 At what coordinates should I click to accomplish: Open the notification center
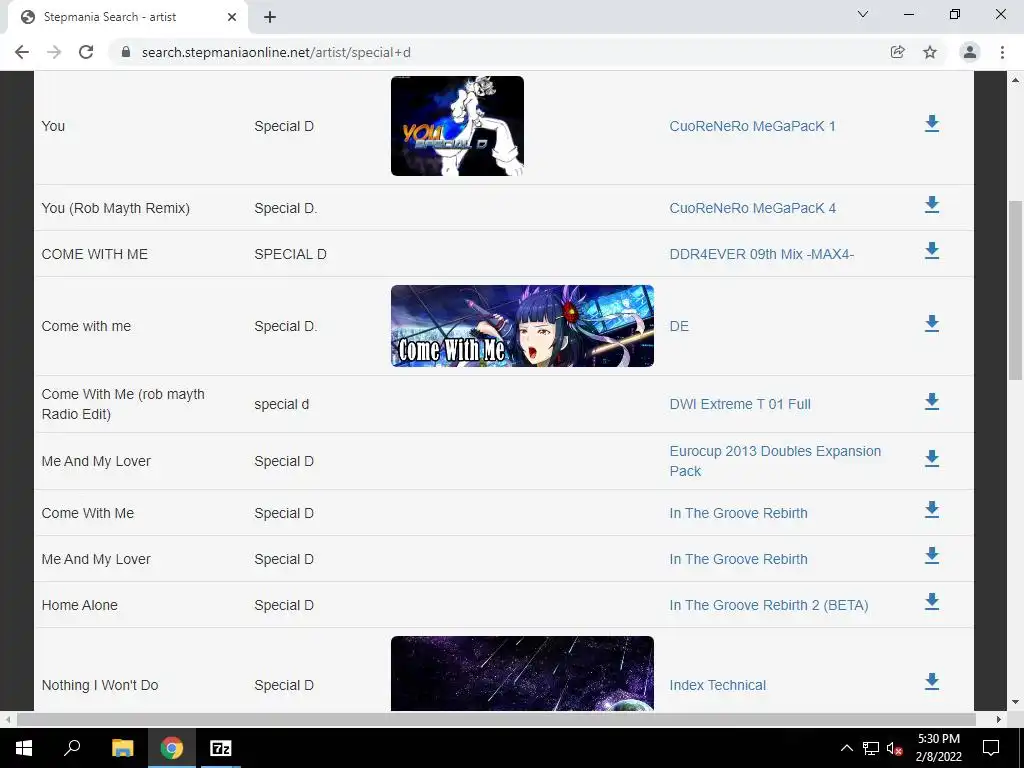click(991, 748)
